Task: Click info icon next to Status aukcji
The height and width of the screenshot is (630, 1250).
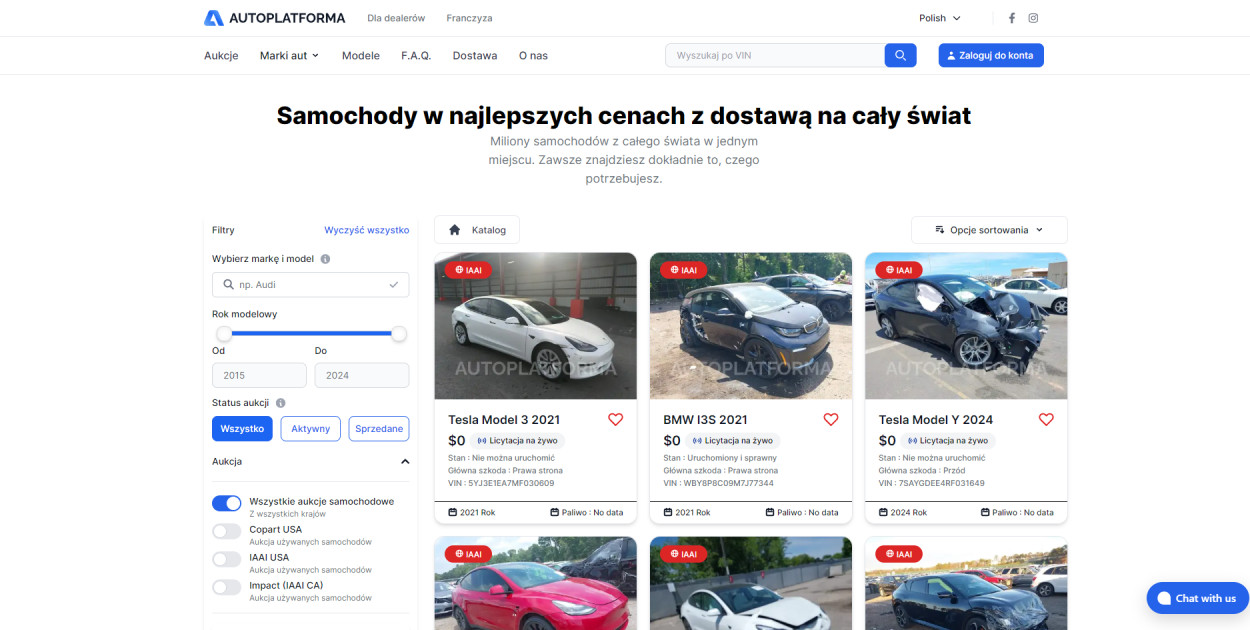Action: (281, 403)
